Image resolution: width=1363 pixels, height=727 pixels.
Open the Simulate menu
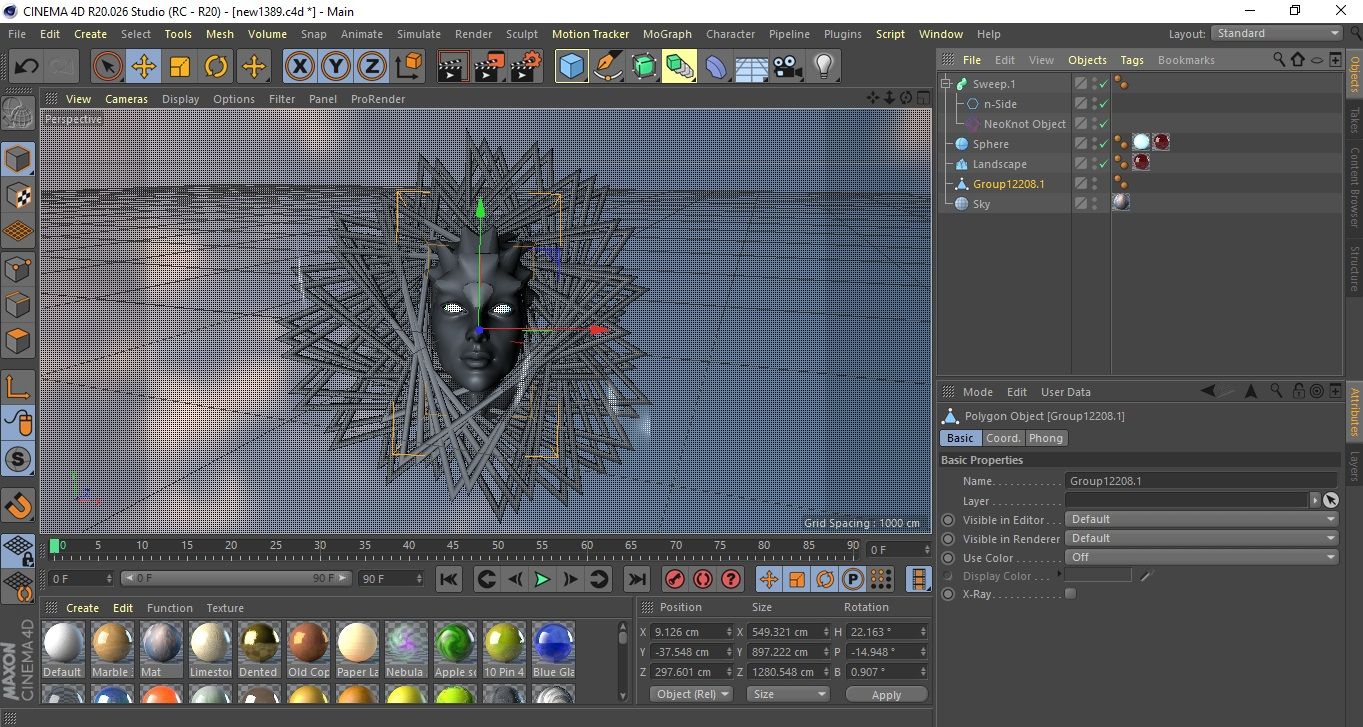click(x=418, y=34)
